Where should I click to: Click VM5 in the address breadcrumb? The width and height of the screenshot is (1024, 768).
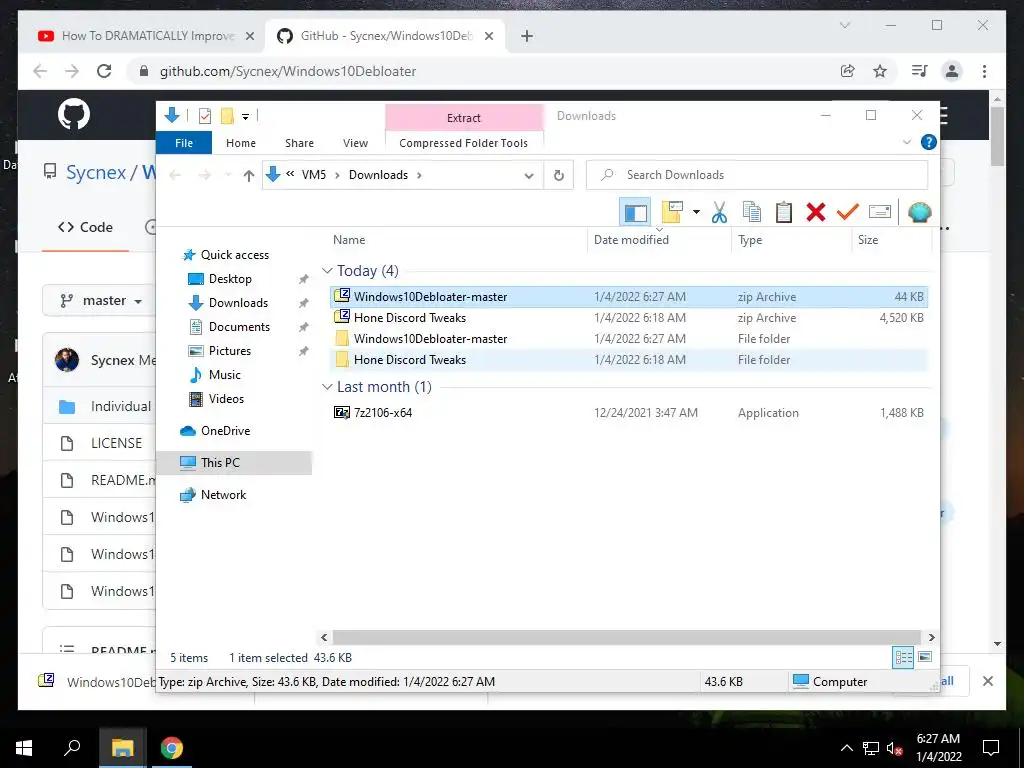[313, 175]
